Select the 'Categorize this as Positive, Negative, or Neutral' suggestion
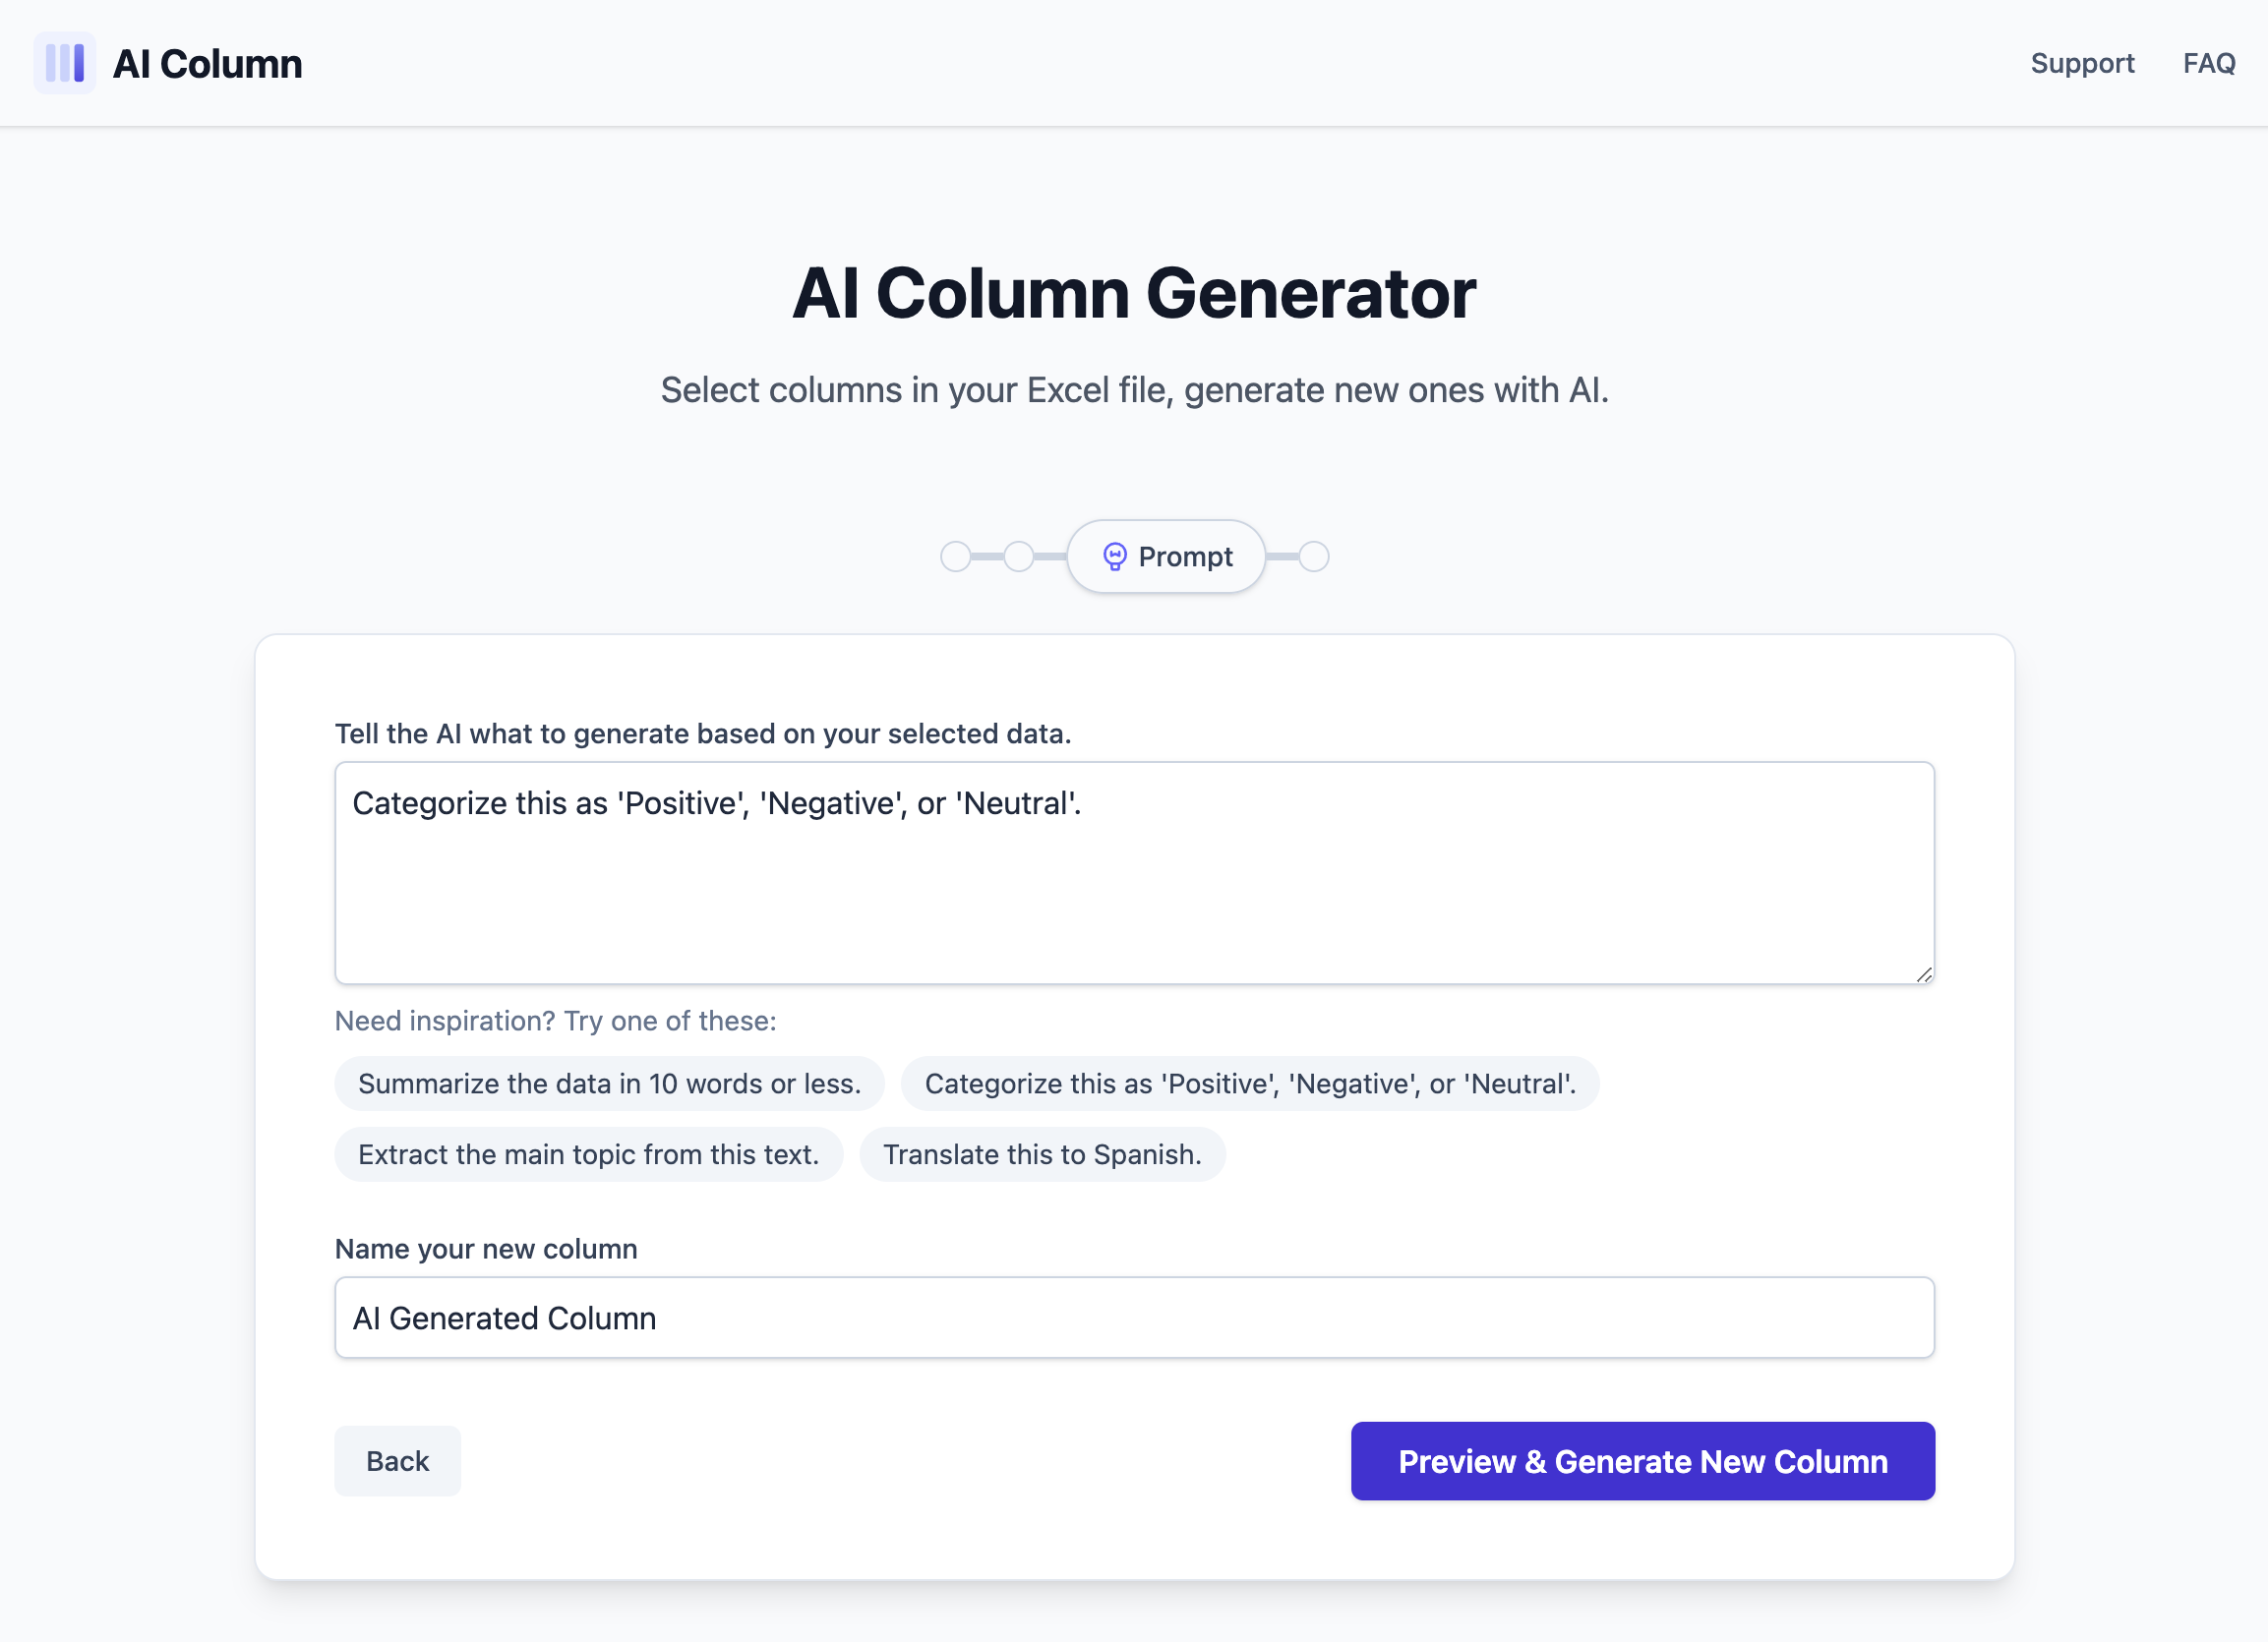 coord(1249,1083)
